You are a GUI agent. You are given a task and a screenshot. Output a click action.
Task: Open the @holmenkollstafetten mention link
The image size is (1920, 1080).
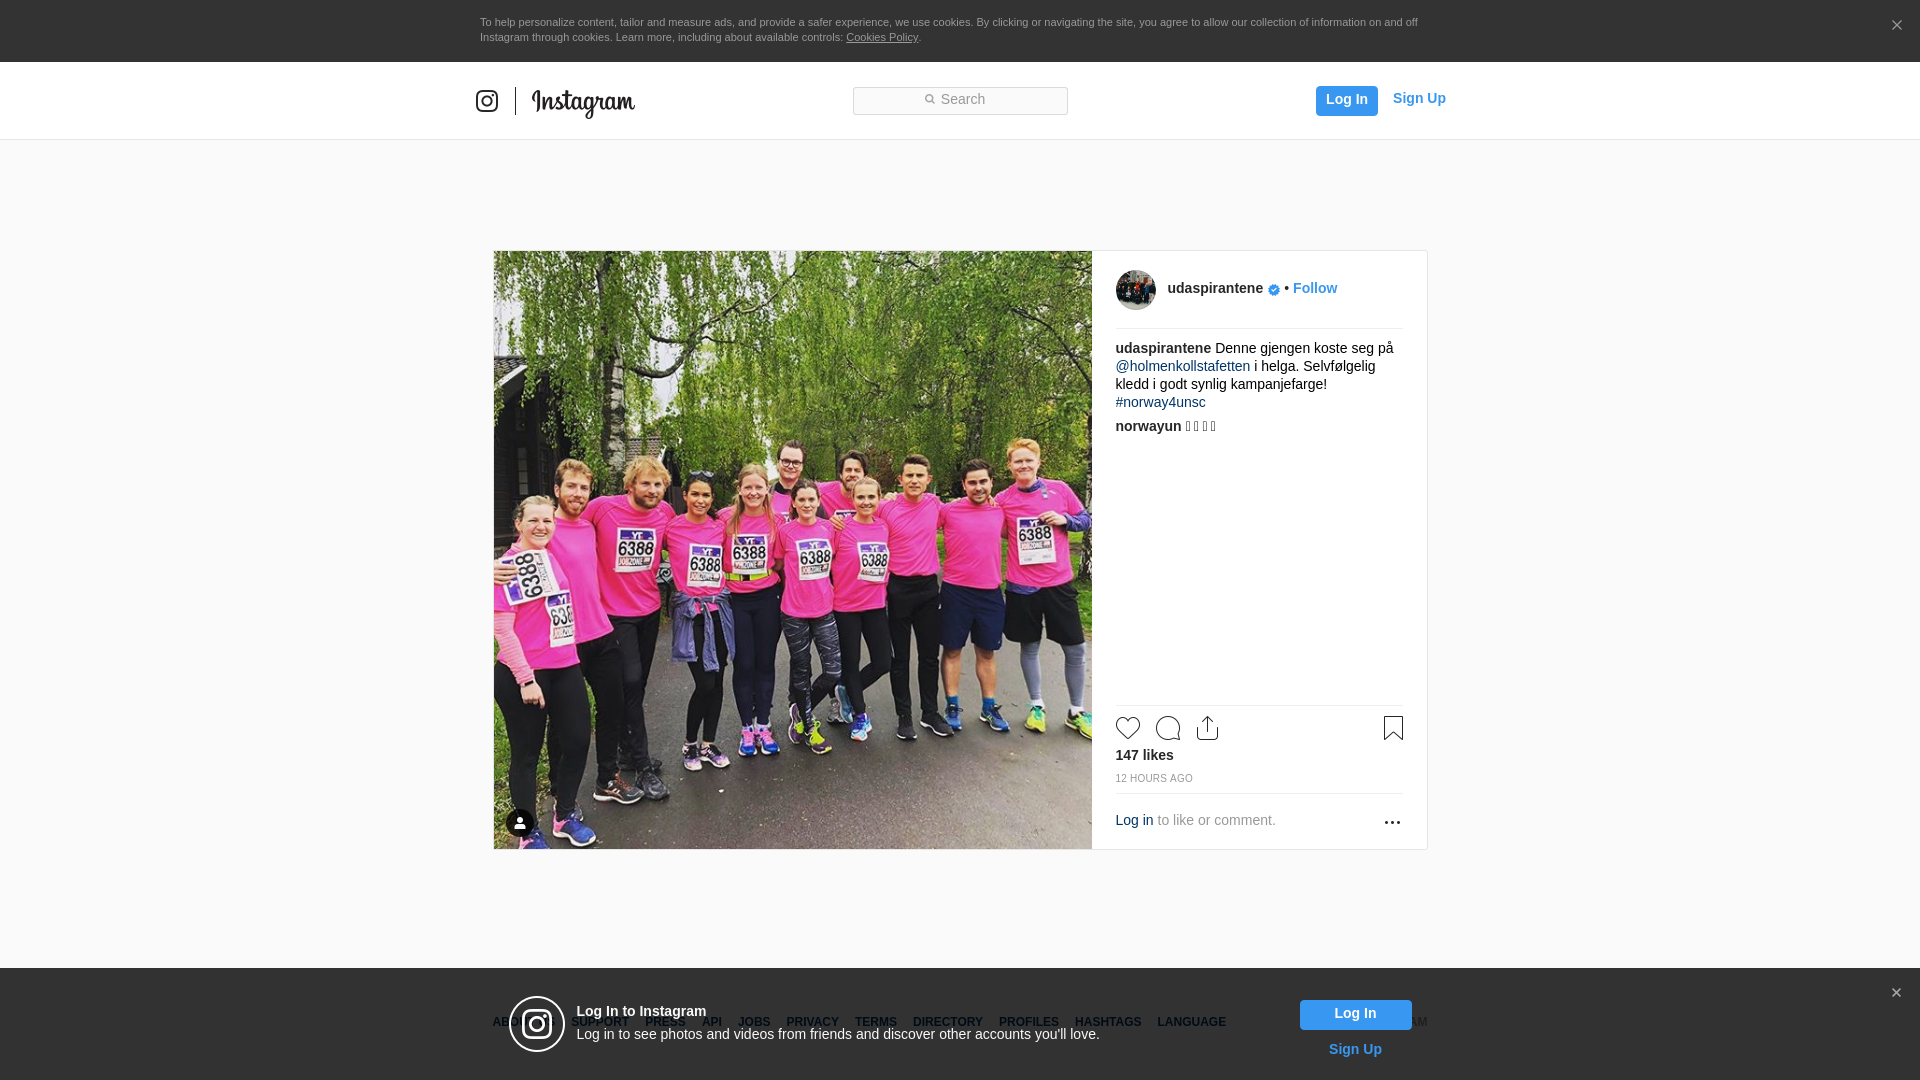(1182, 366)
